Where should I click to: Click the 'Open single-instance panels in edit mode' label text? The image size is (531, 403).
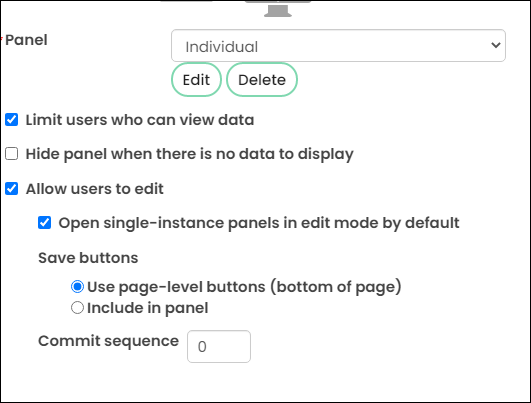tap(259, 223)
